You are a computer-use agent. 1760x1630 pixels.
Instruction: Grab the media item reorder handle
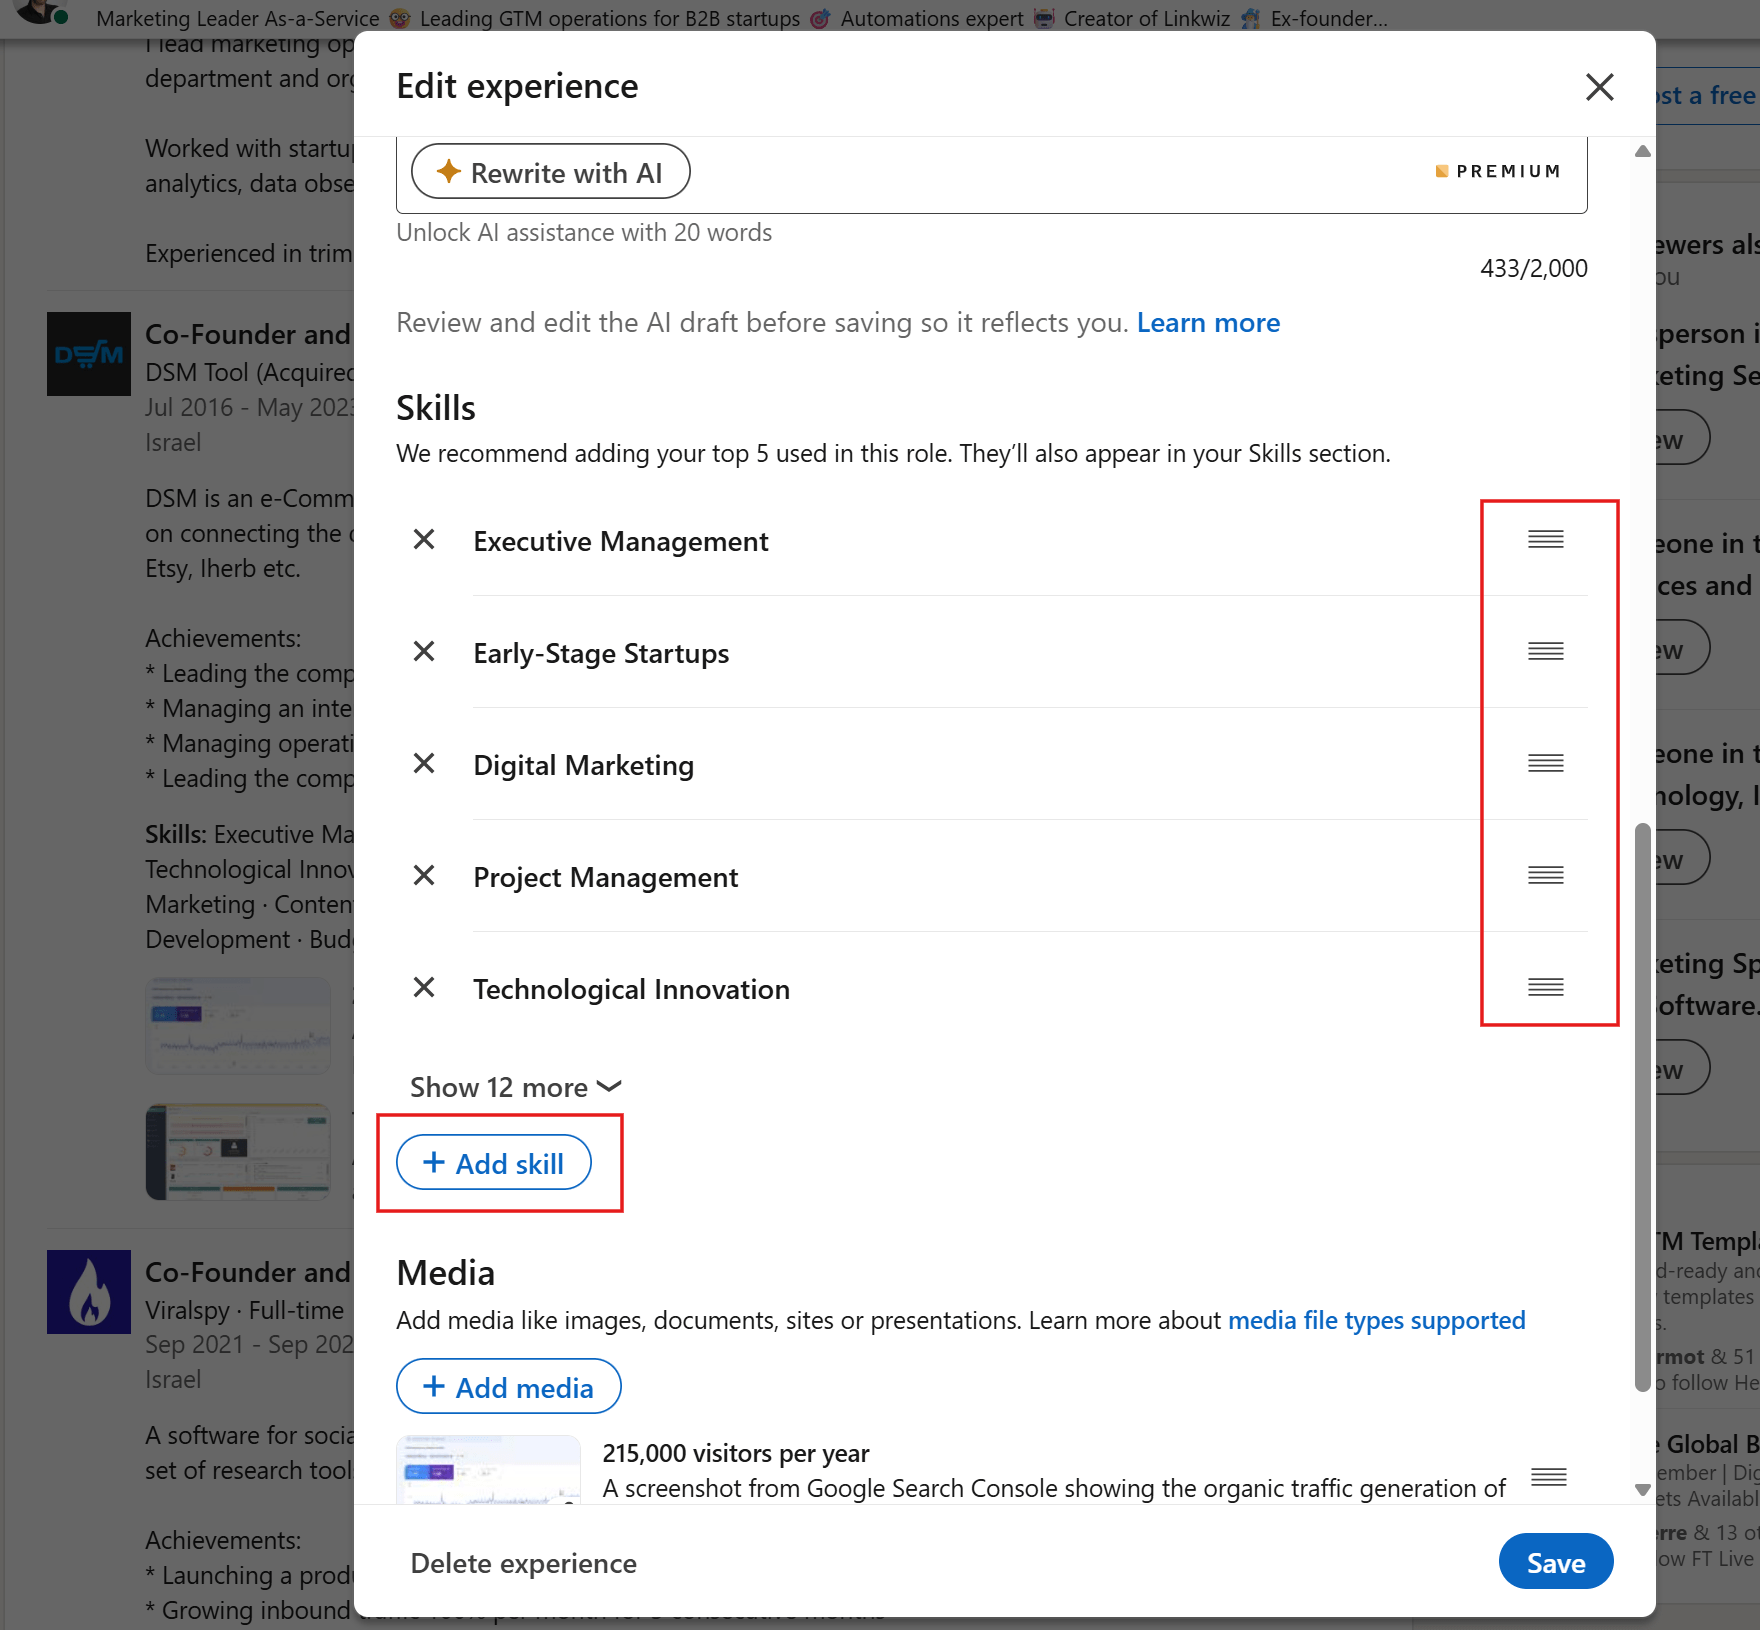tap(1548, 1477)
